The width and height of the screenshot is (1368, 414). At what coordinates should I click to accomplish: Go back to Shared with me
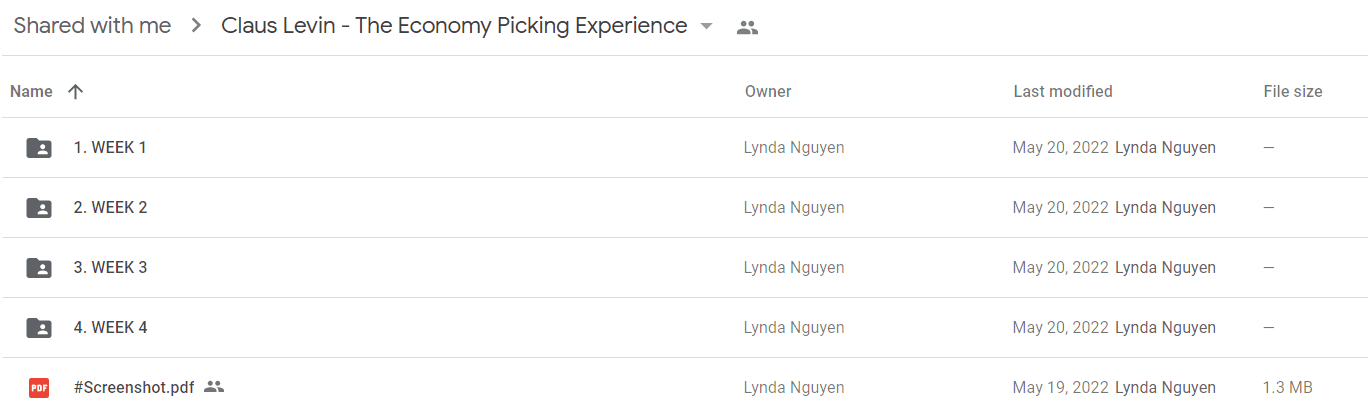click(x=92, y=26)
